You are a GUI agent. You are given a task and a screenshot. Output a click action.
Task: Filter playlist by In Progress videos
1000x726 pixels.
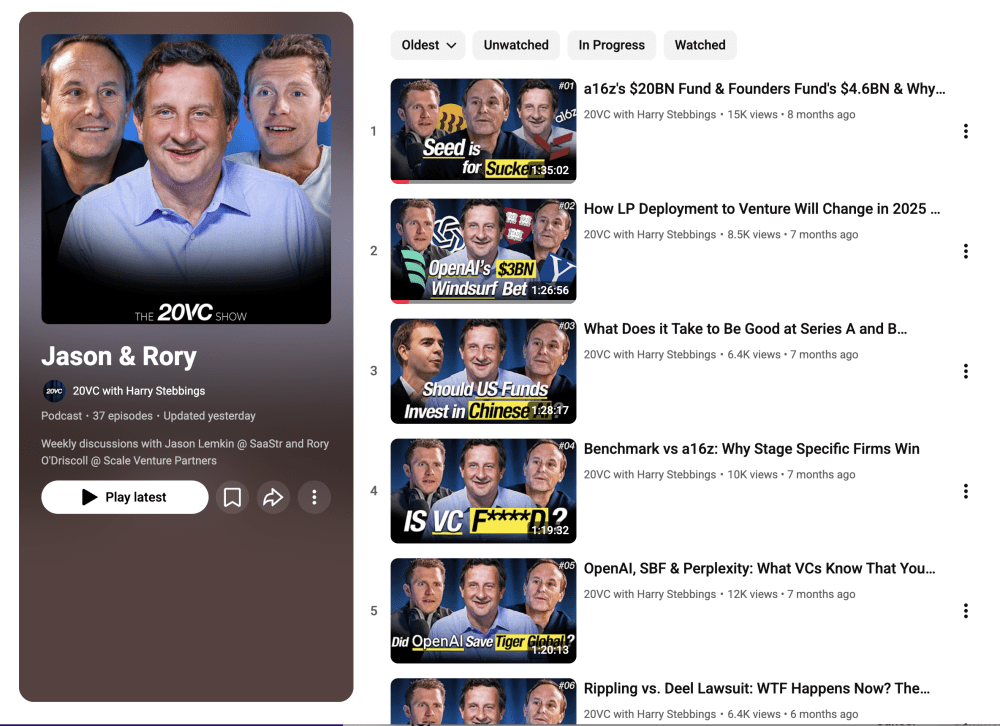[612, 45]
